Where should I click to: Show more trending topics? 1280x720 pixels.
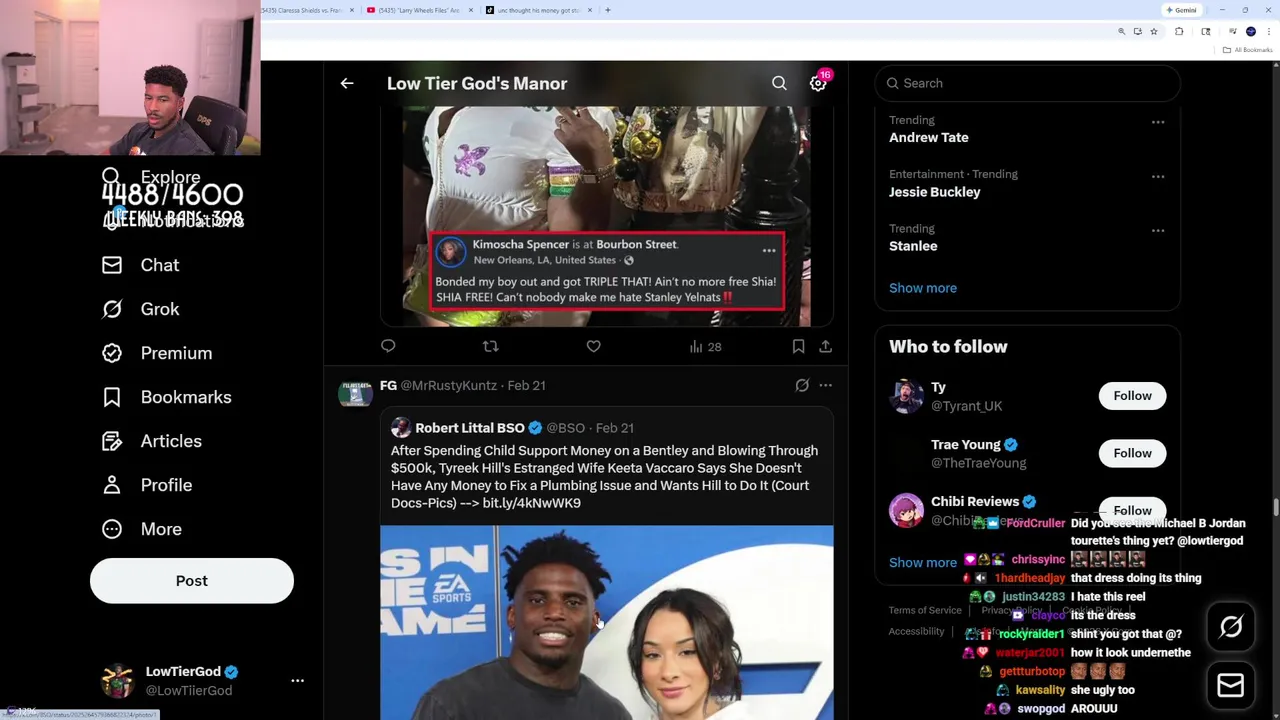[923, 288]
